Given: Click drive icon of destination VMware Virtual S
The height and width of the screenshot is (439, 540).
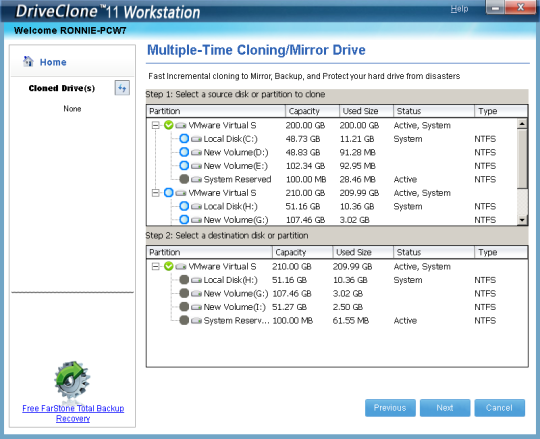Looking at the screenshot, I should click(181, 266).
